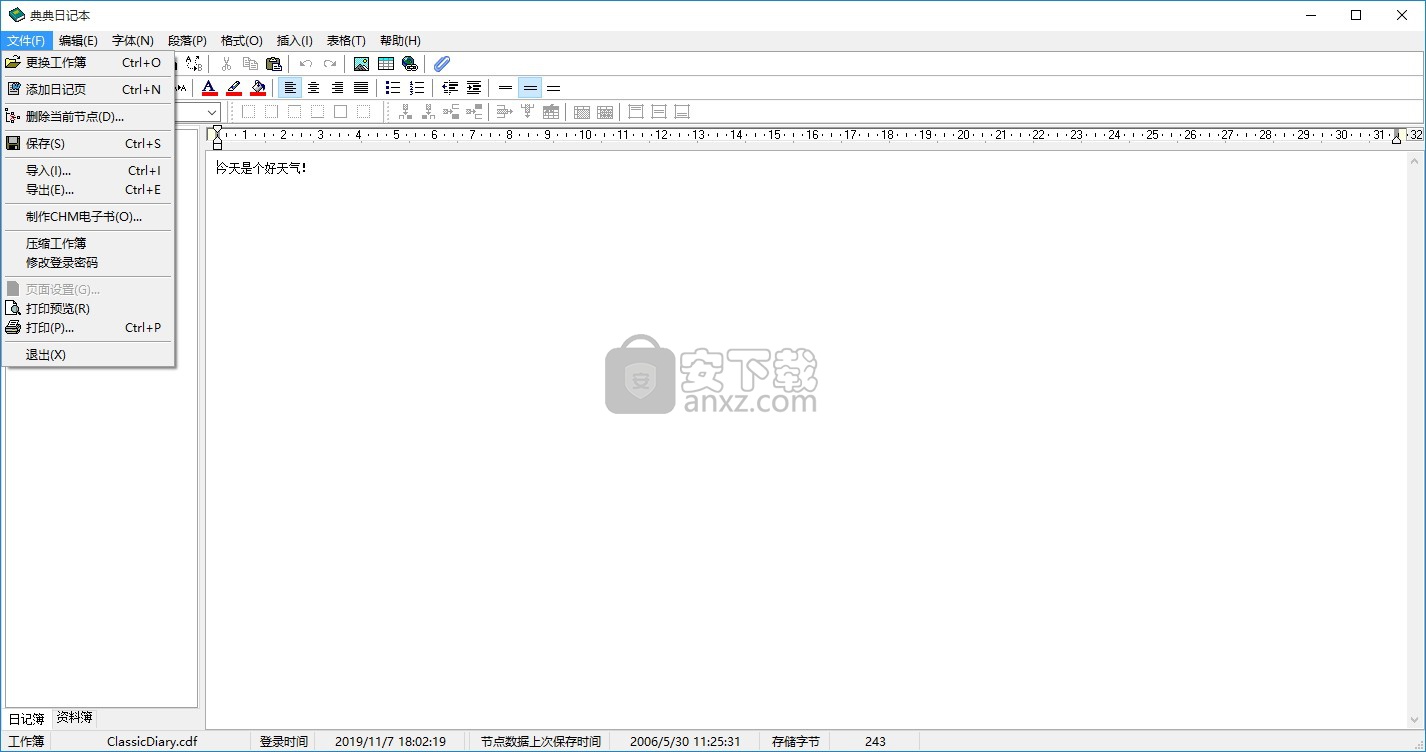This screenshot has height=752, width=1426.
Task: Set double line spacing
Action: [x=553, y=88]
